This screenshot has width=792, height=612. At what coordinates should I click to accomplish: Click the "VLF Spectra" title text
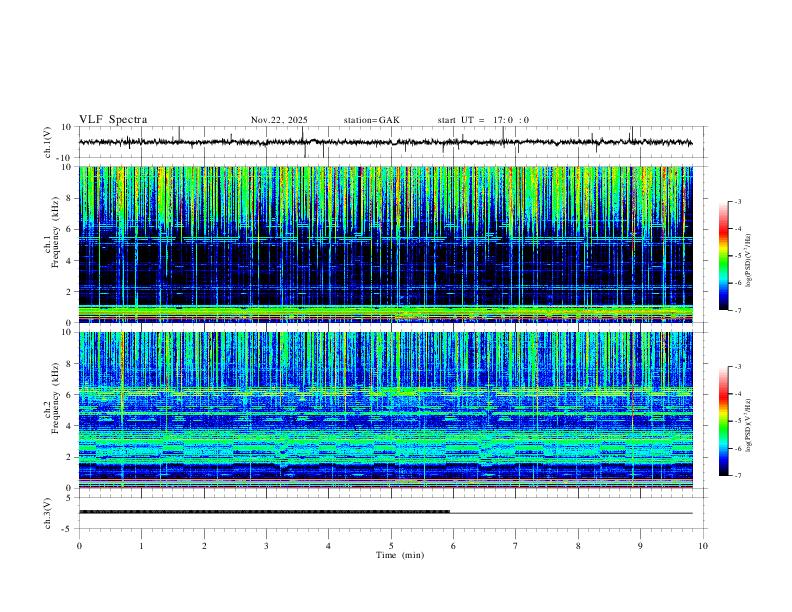[113, 120]
